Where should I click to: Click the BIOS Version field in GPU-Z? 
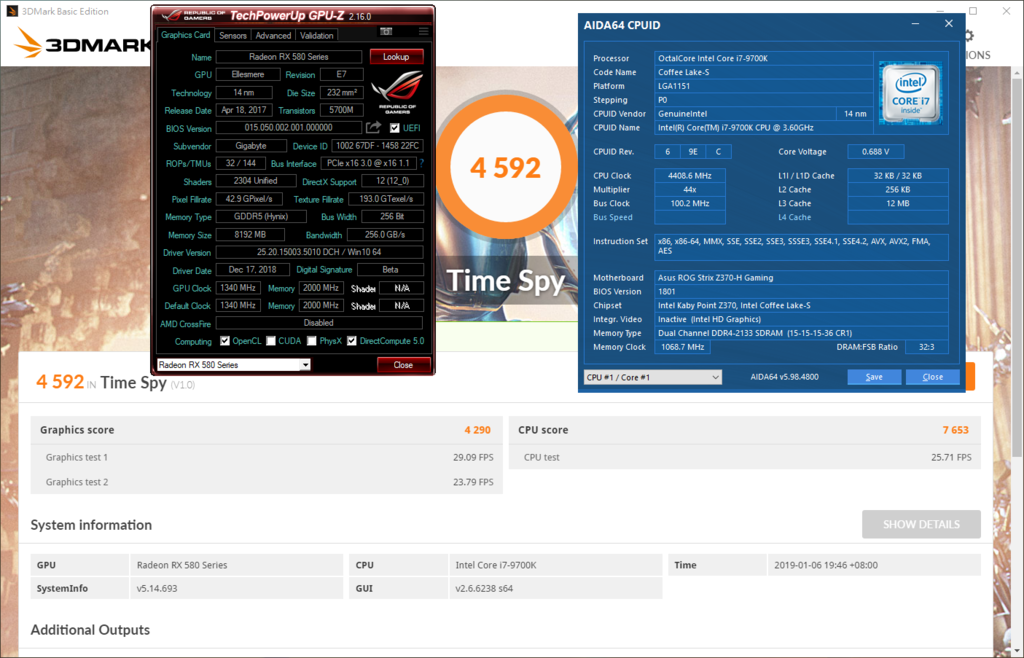click(289, 128)
